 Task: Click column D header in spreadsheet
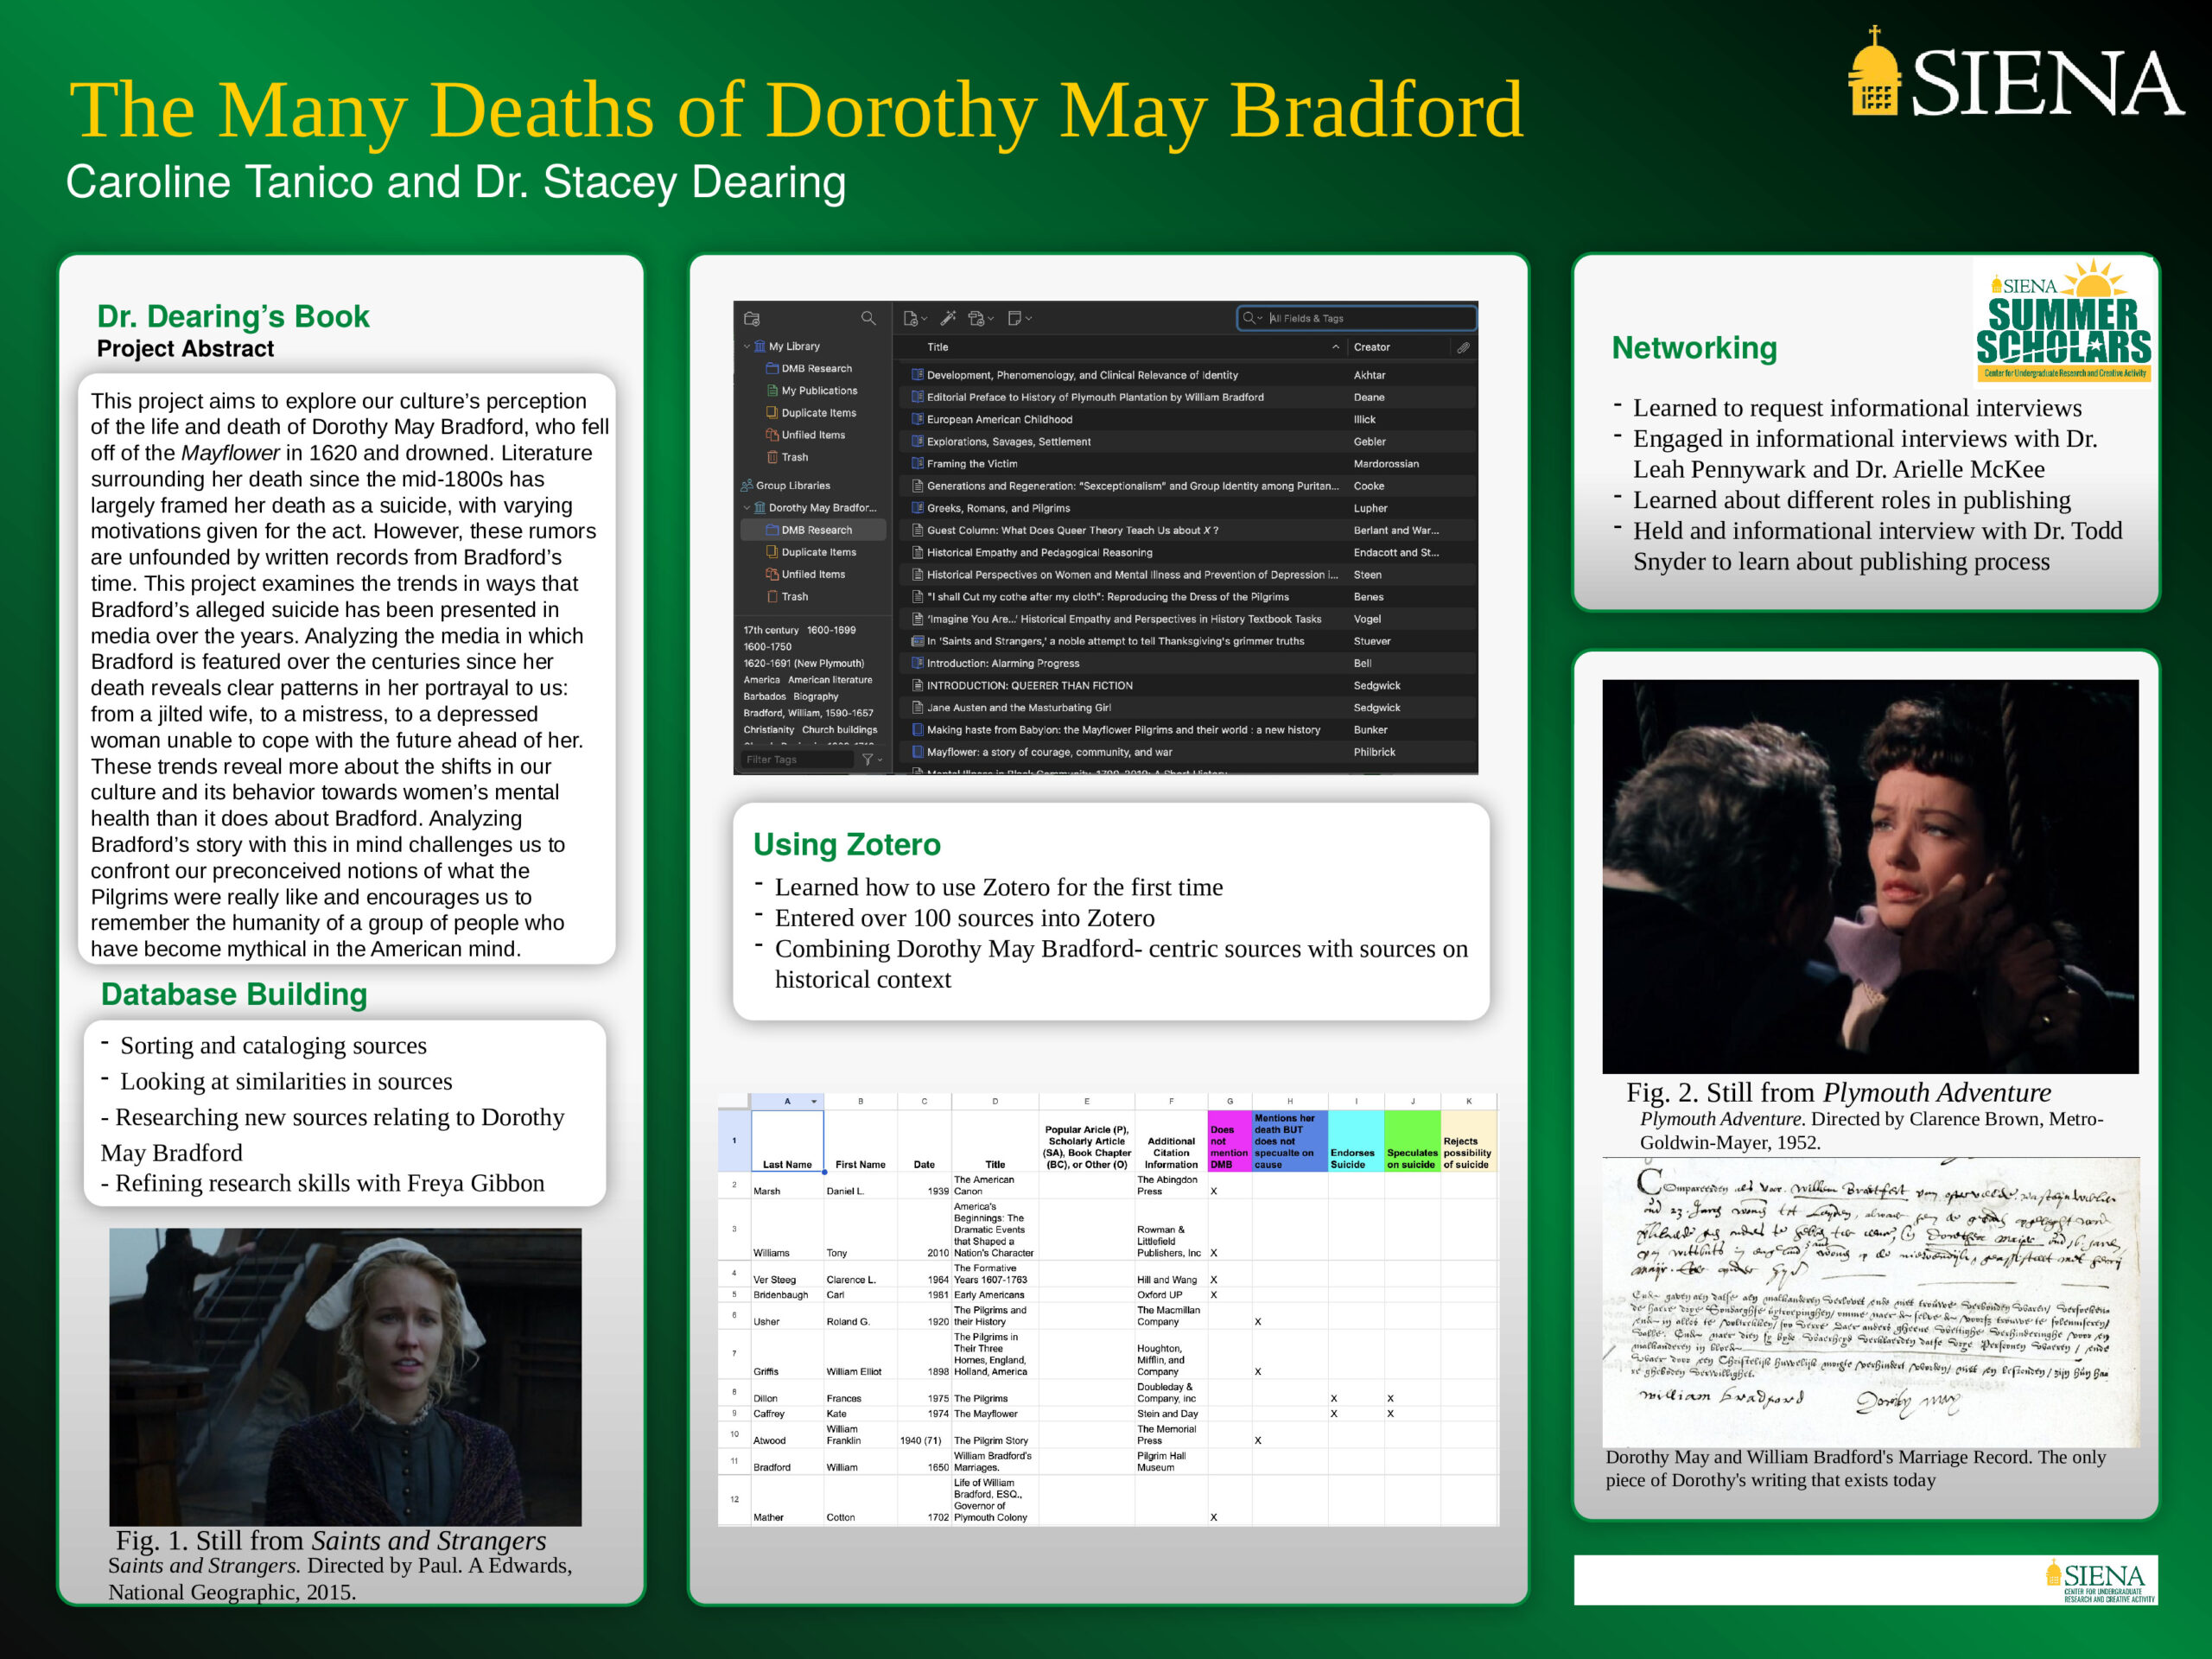point(995,1101)
